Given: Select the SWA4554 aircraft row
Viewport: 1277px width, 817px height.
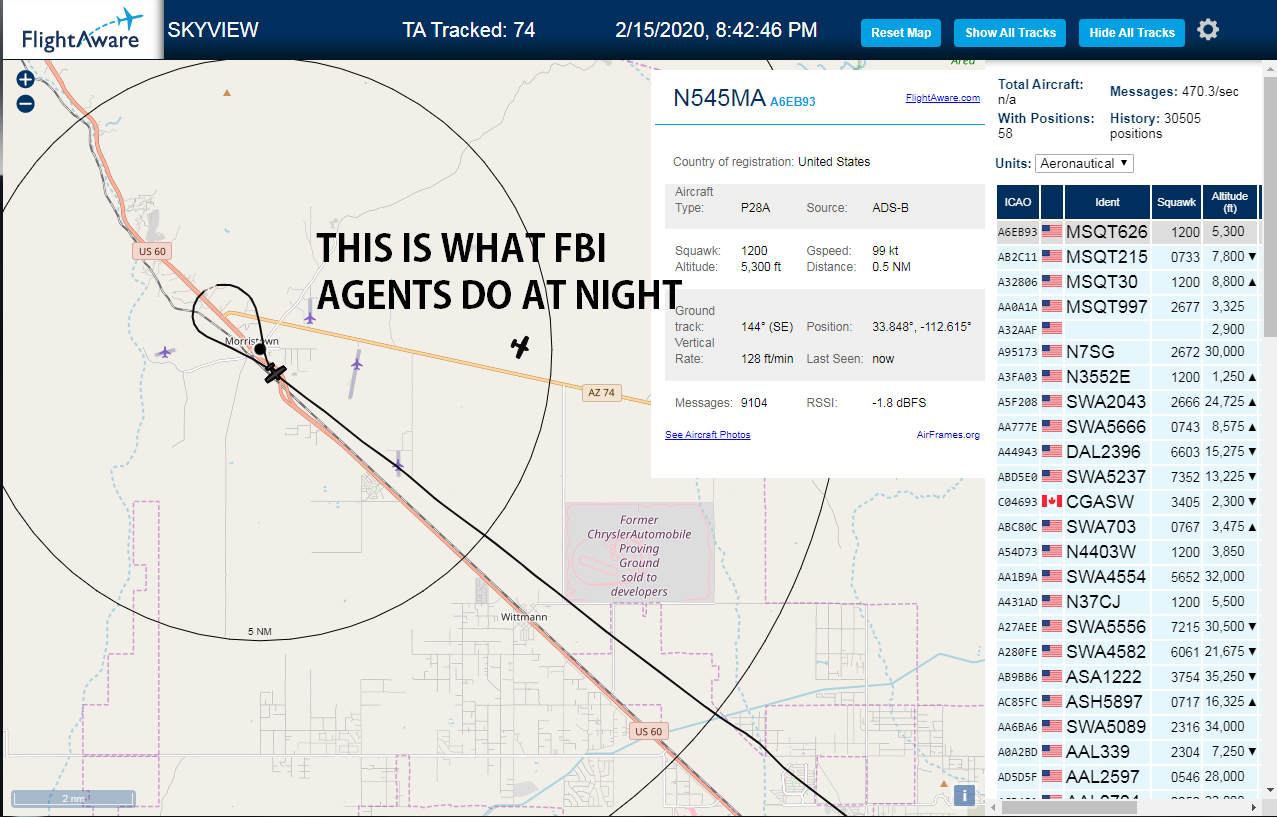Looking at the screenshot, I should pos(1129,576).
